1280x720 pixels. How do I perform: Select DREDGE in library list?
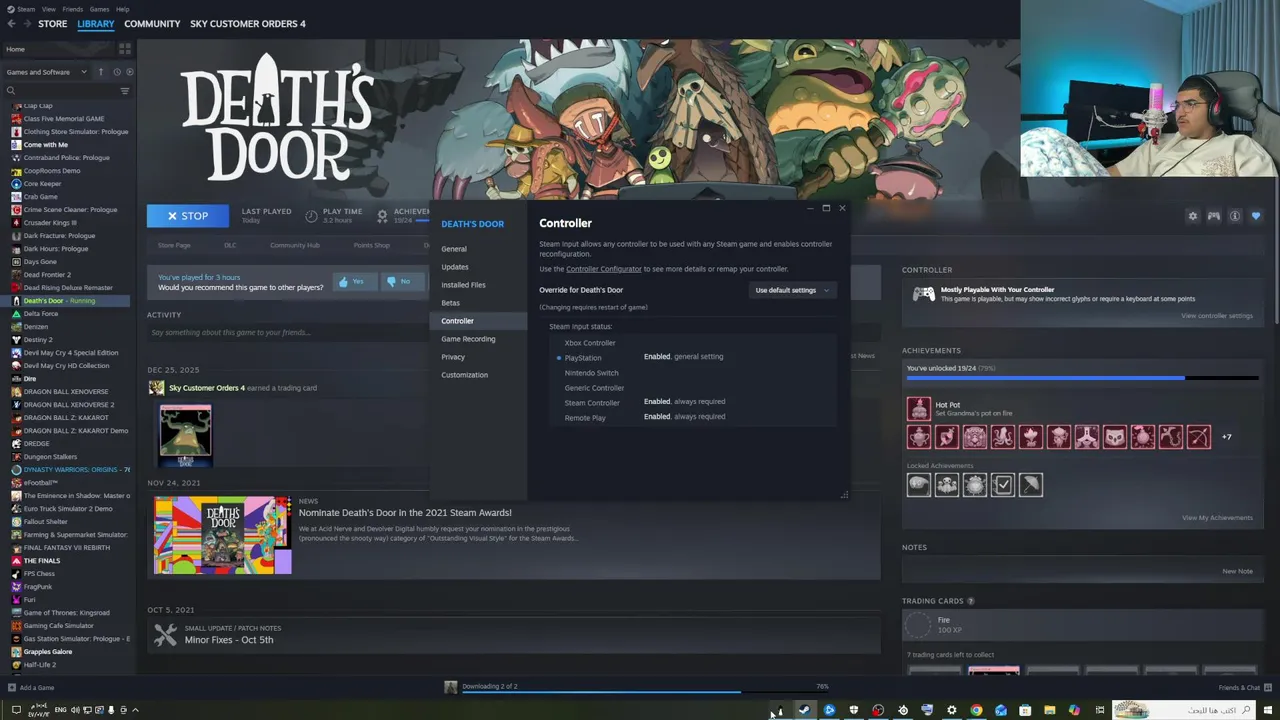(x=36, y=444)
